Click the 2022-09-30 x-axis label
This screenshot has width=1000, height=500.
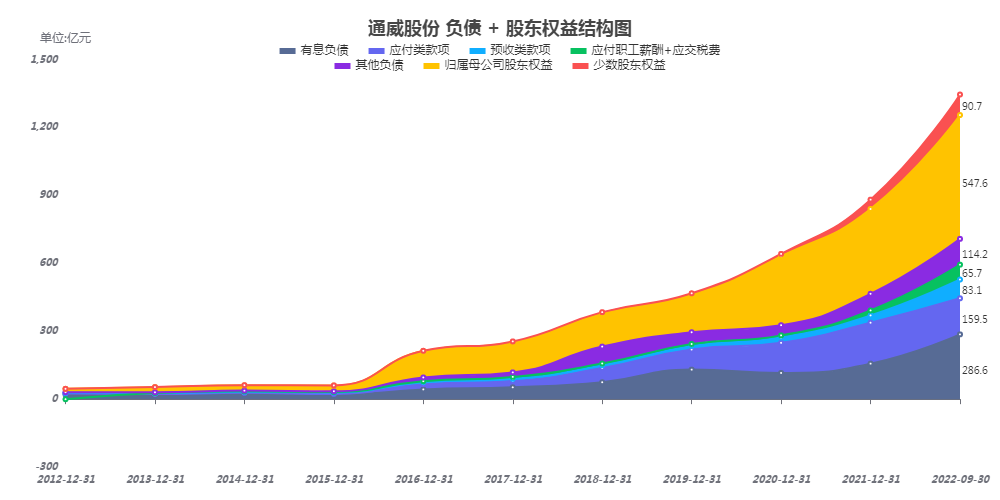pos(960,479)
